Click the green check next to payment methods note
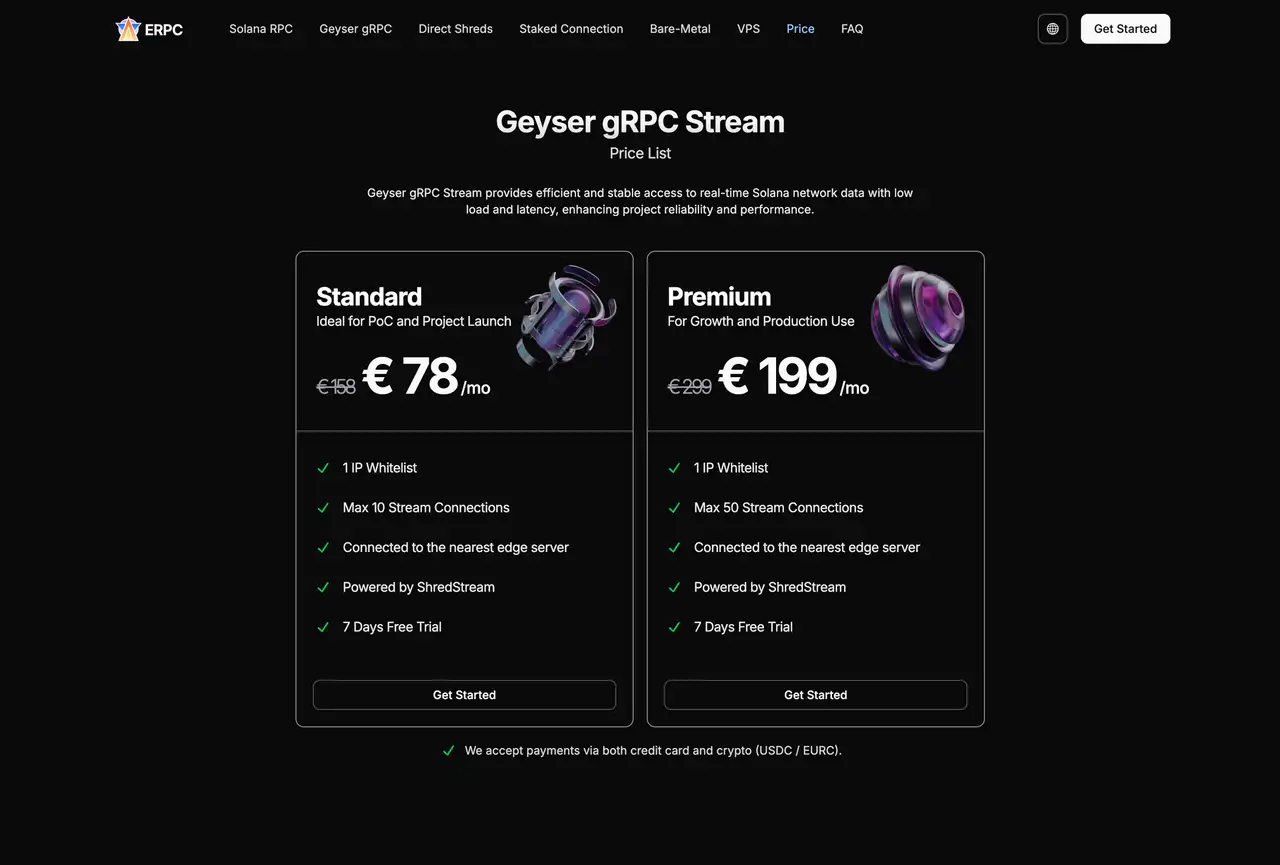1280x865 pixels. click(x=448, y=750)
